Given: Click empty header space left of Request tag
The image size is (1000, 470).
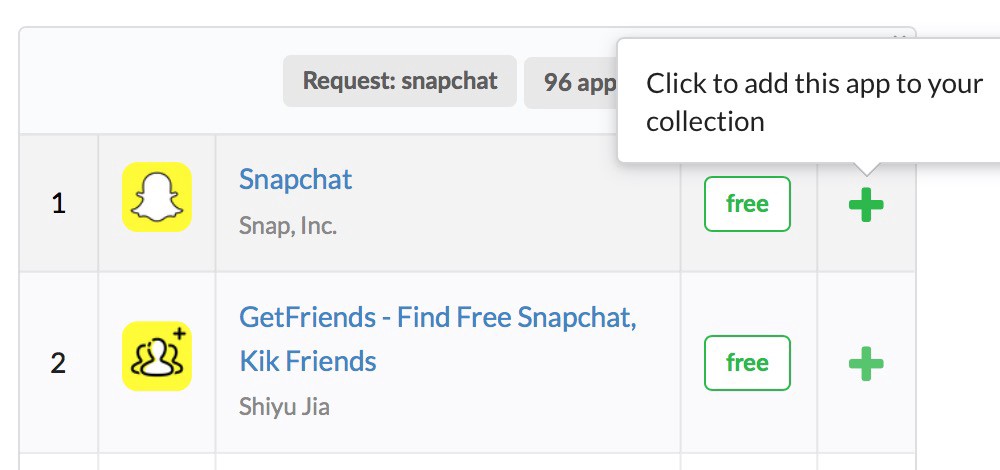Looking at the screenshot, I should click(150, 82).
